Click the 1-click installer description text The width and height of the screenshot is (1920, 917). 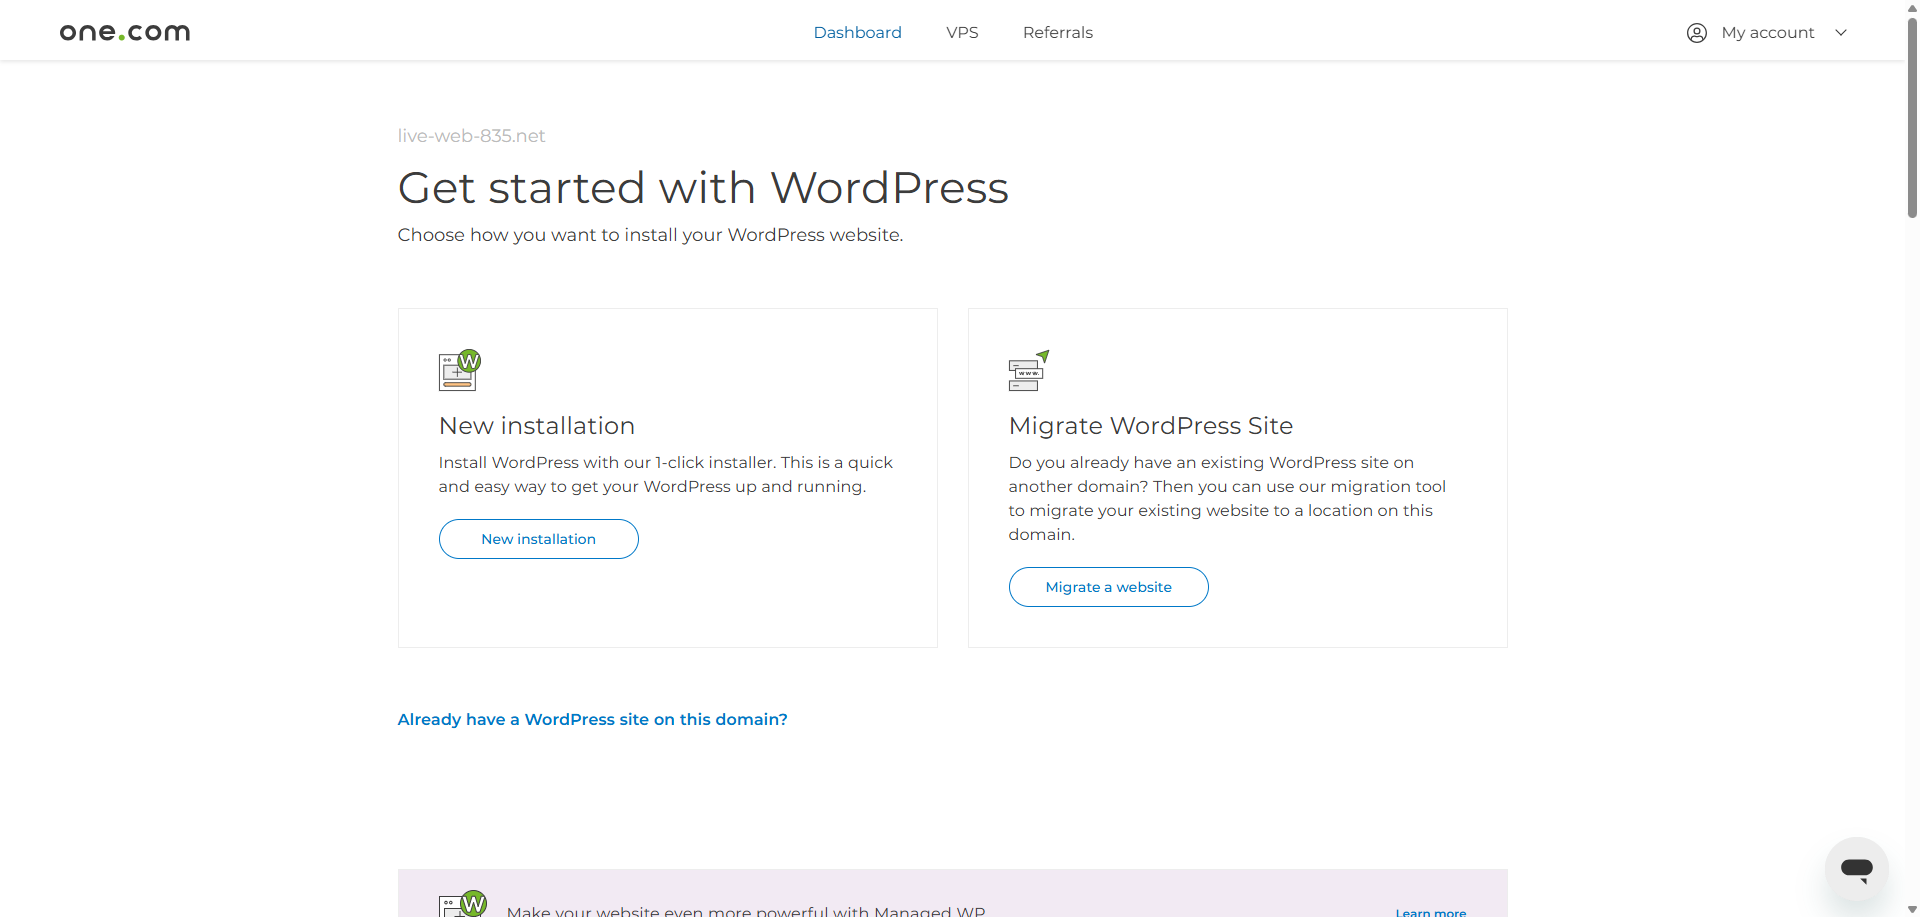point(665,475)
